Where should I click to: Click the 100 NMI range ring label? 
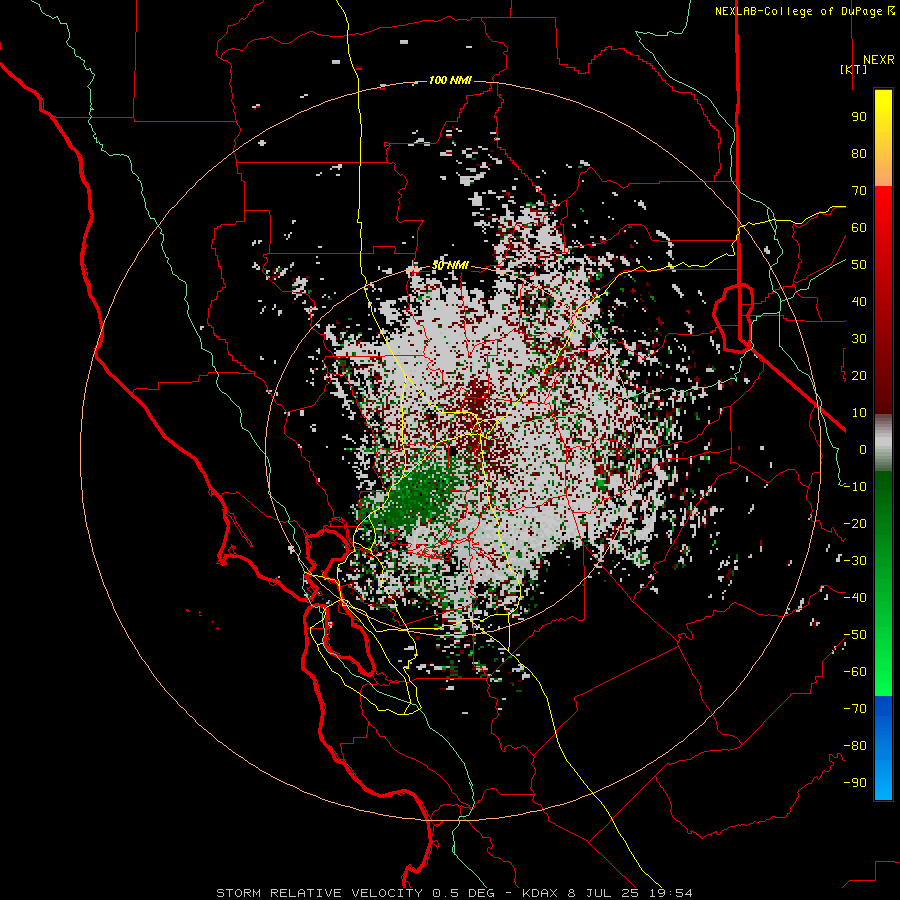[450, 80]
